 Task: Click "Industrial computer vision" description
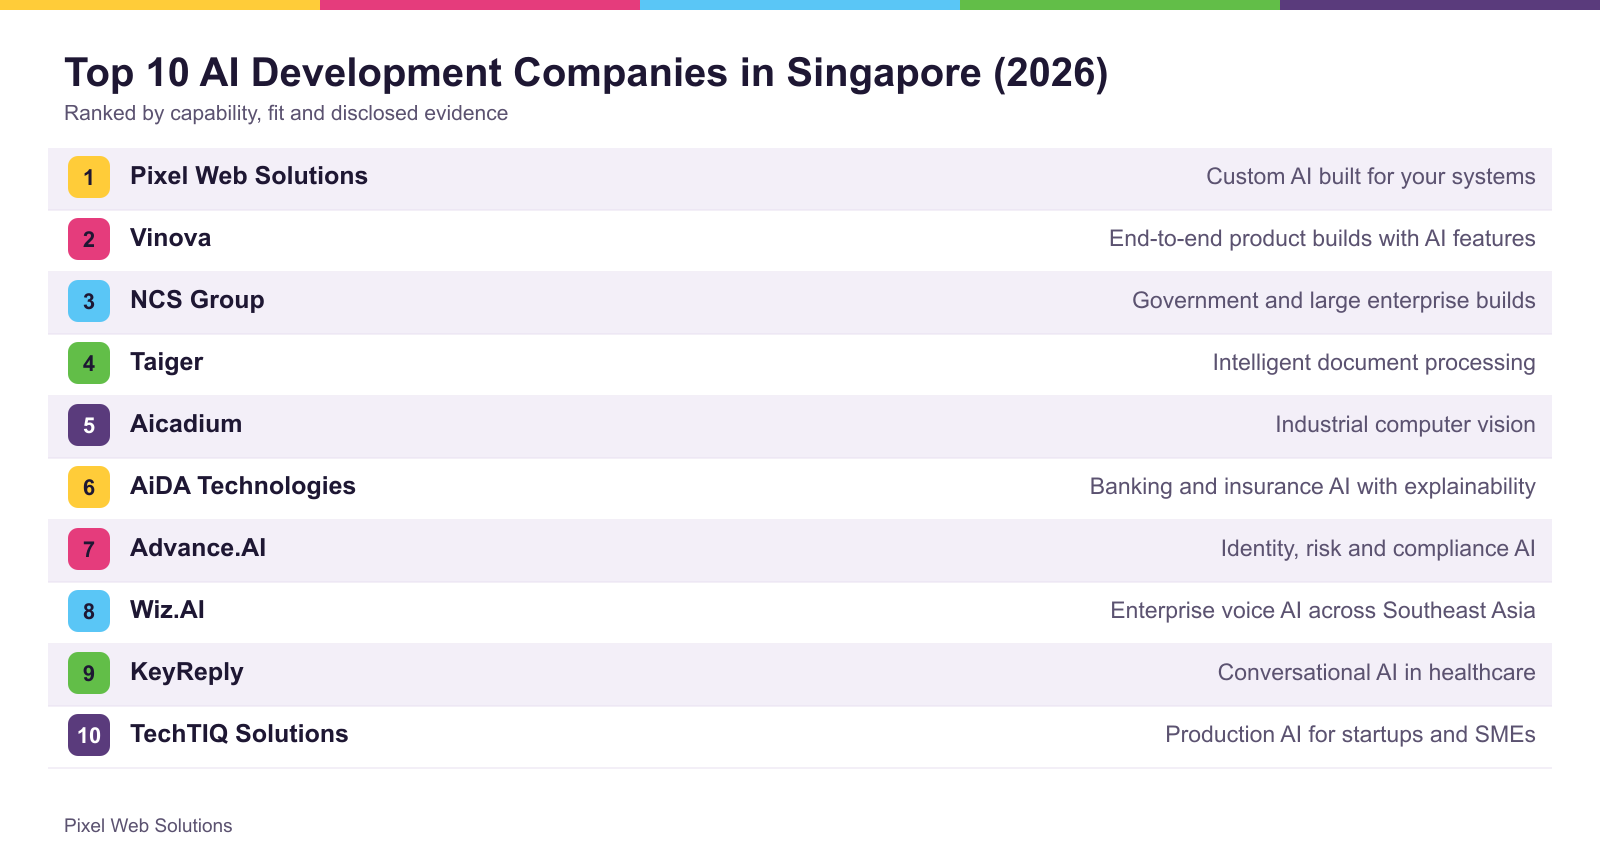(1405, 425)
